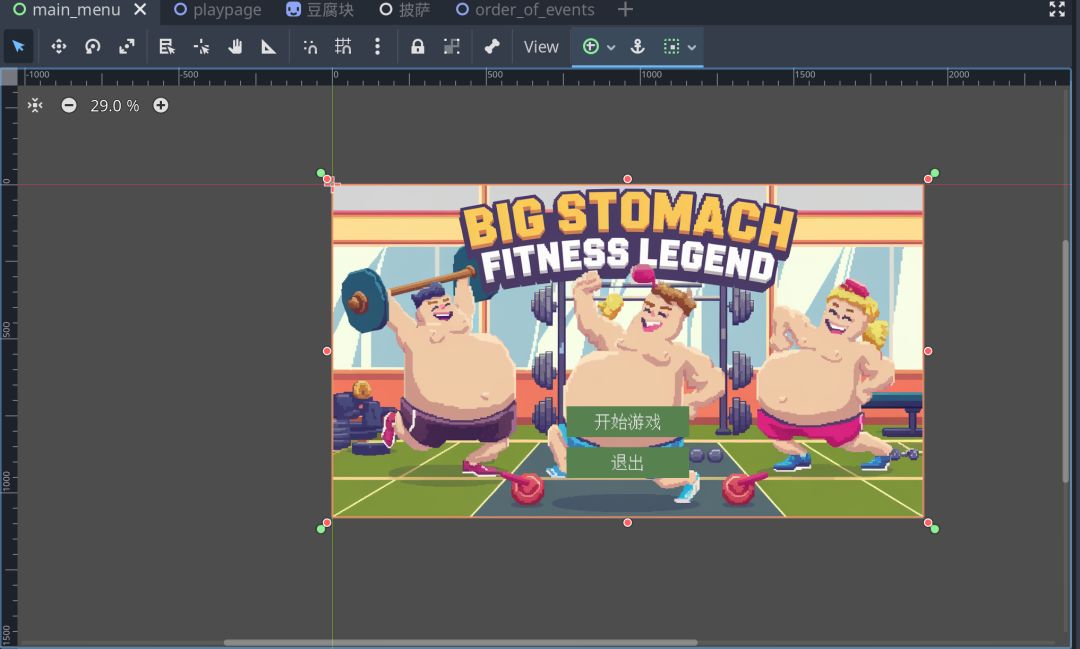Open the View menu in toolbar

pos(541,47)
